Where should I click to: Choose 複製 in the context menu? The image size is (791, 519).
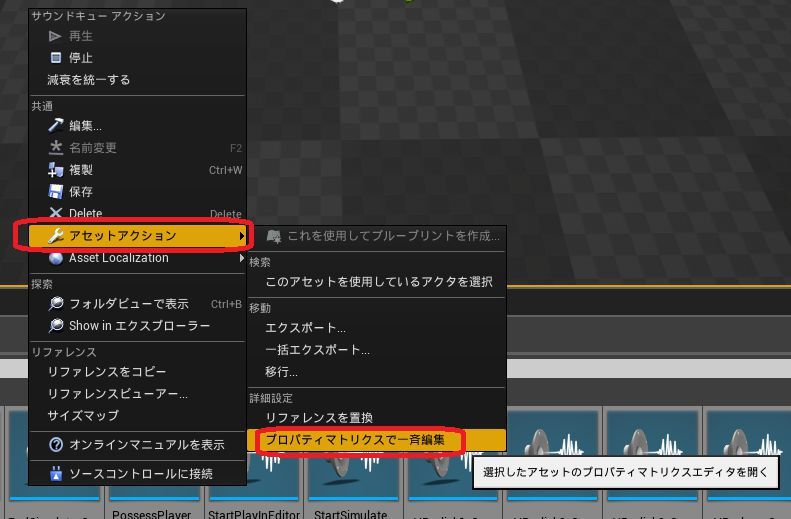pos(137,169)
